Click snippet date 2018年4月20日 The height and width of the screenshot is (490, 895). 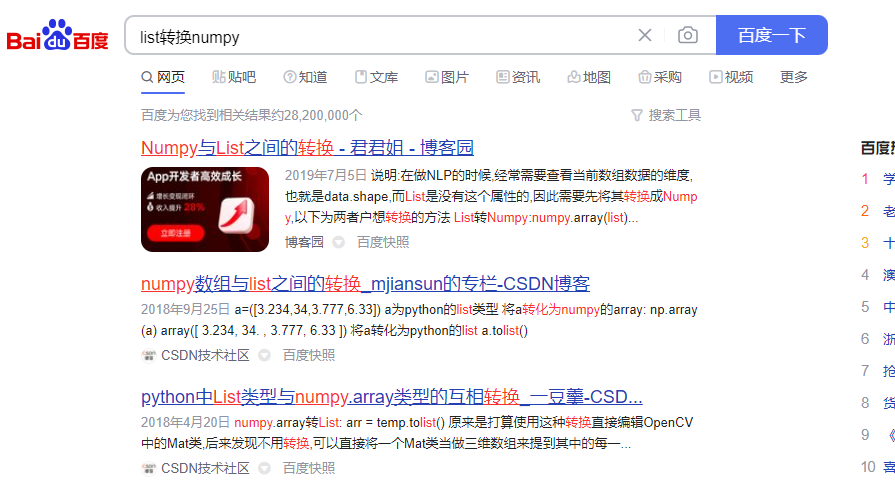click(x=186, y=423)
